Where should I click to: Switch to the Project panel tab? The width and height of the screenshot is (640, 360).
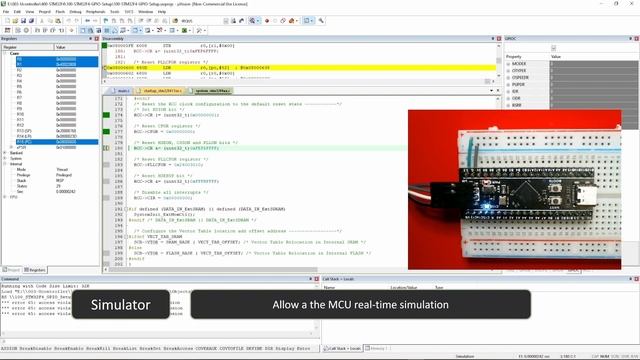(x=11, y=270)
